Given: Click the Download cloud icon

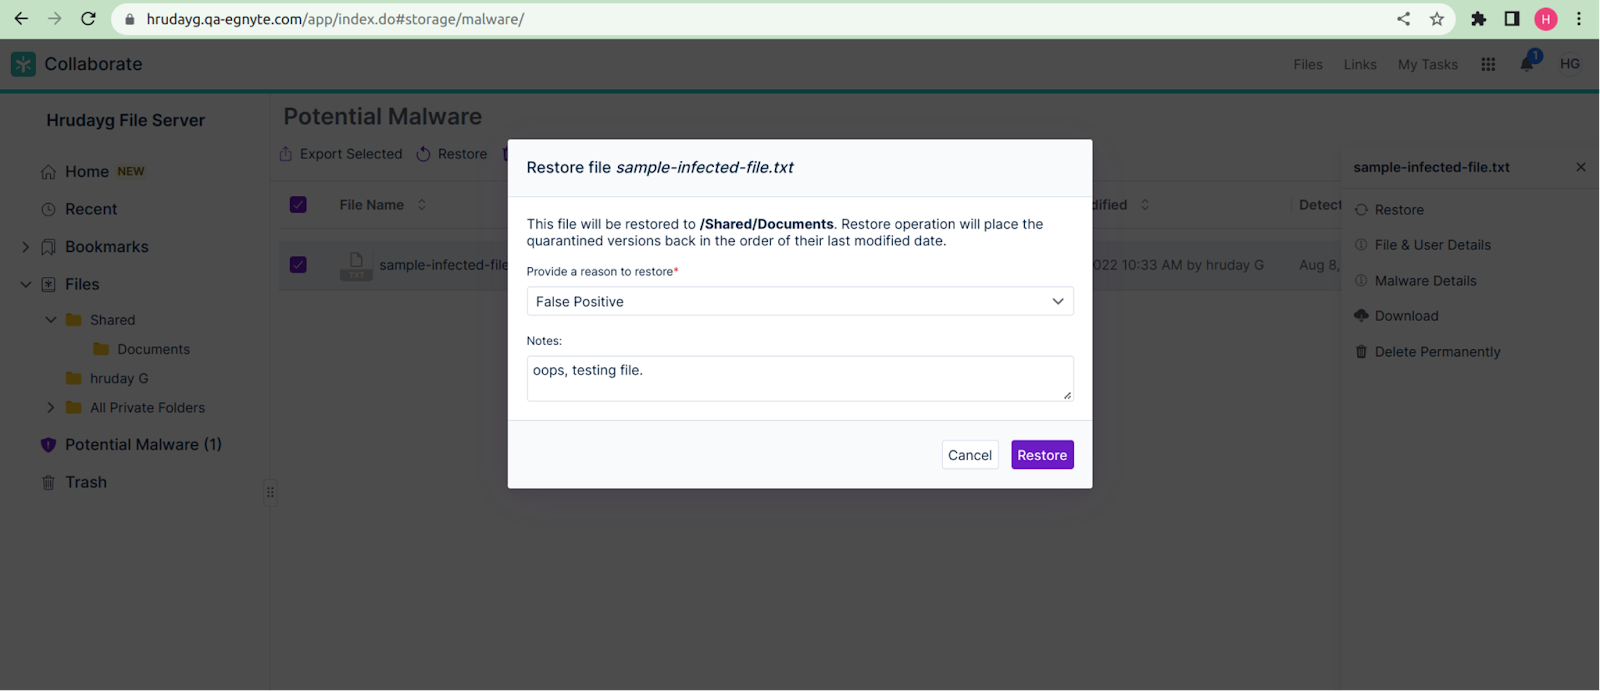Looking at the screenshot, I should click(x=1361, y=316).
